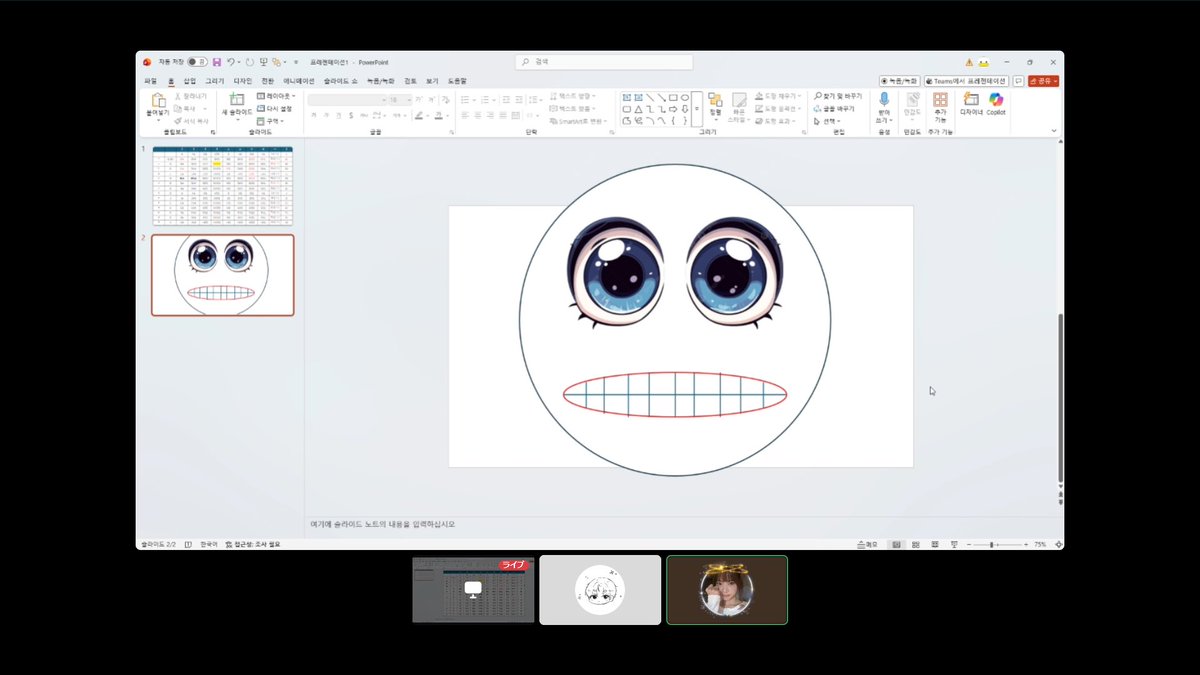Click the 새 슬라이드 (New Slide) icon
Screen dimensions: 1200x675
pos(236,100)
